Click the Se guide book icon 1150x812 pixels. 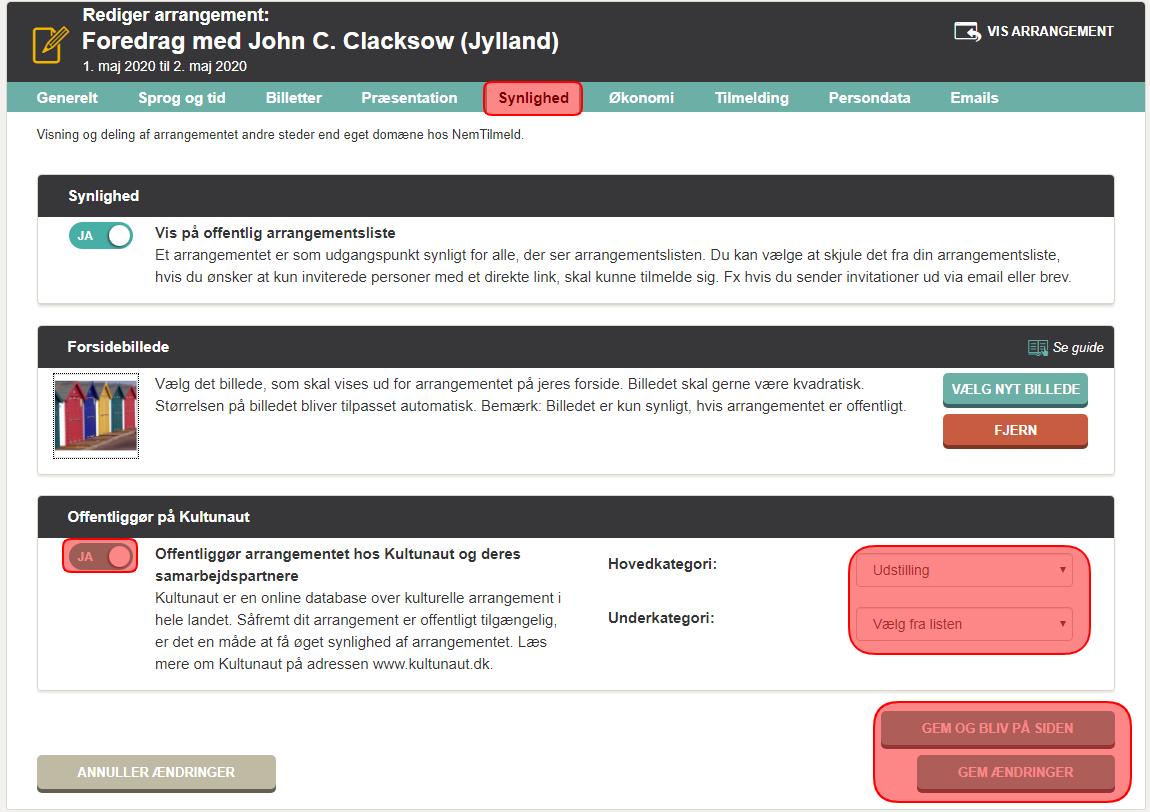click(1037, 348)
